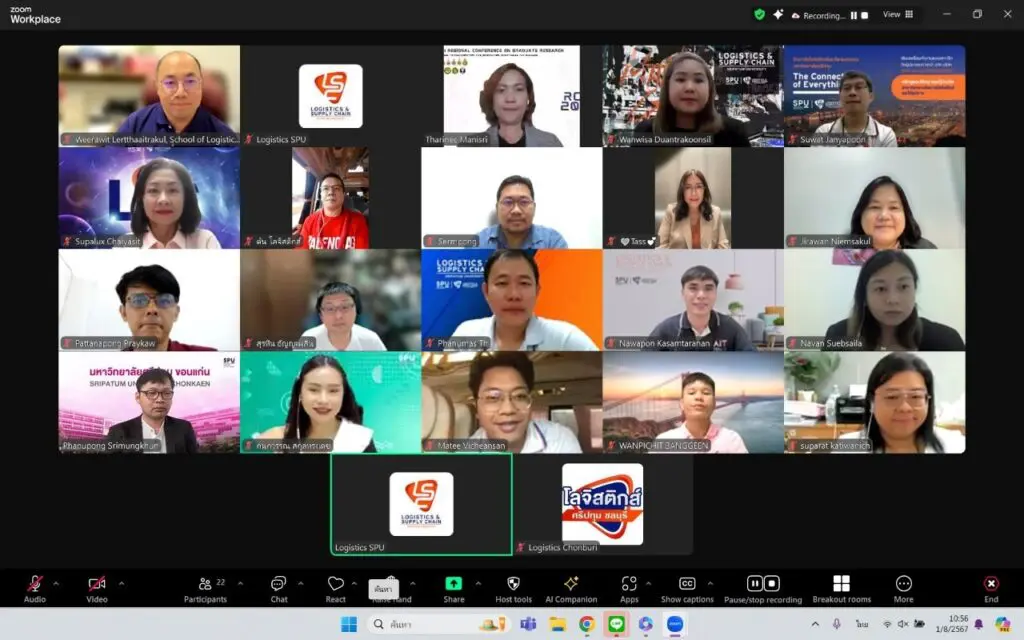The image size is (1024, 640).
Task: Click the muted volume icon in tray
Action: coord(903,624)
